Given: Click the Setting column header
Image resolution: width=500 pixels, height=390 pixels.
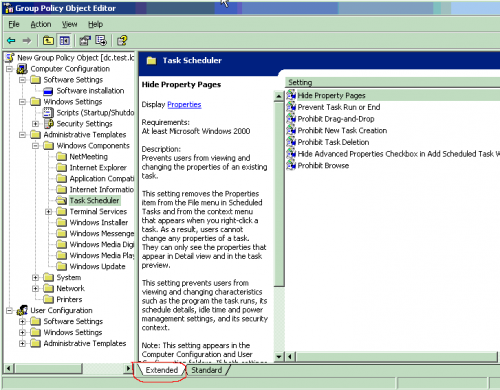Looking at the screenshot, I should (392, 82).
